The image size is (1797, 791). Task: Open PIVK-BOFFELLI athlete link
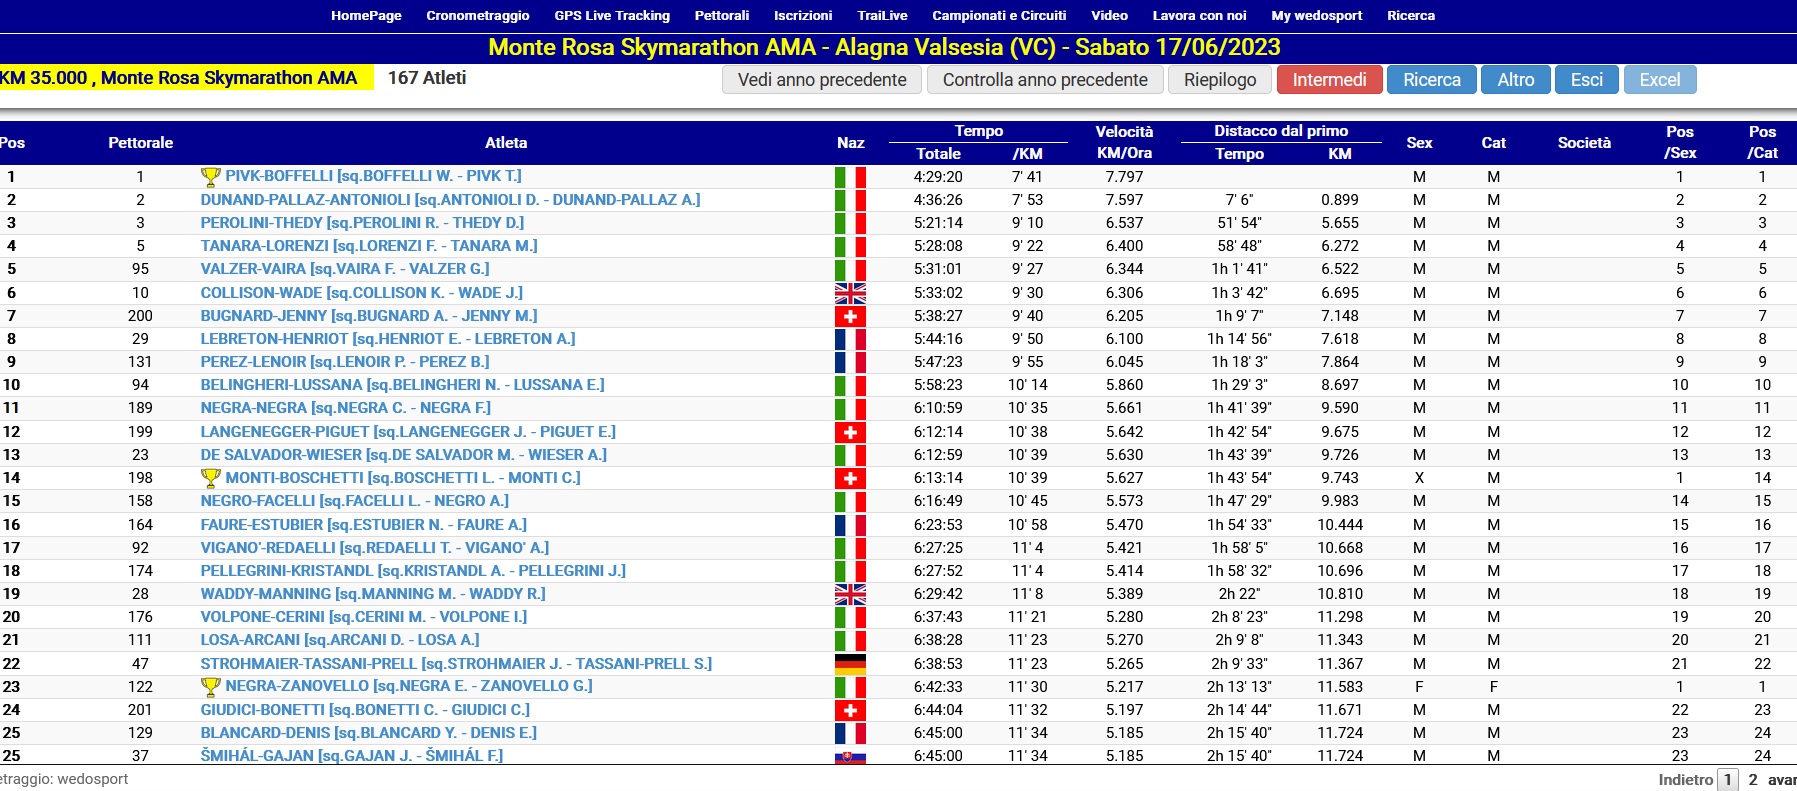[374, 176]
